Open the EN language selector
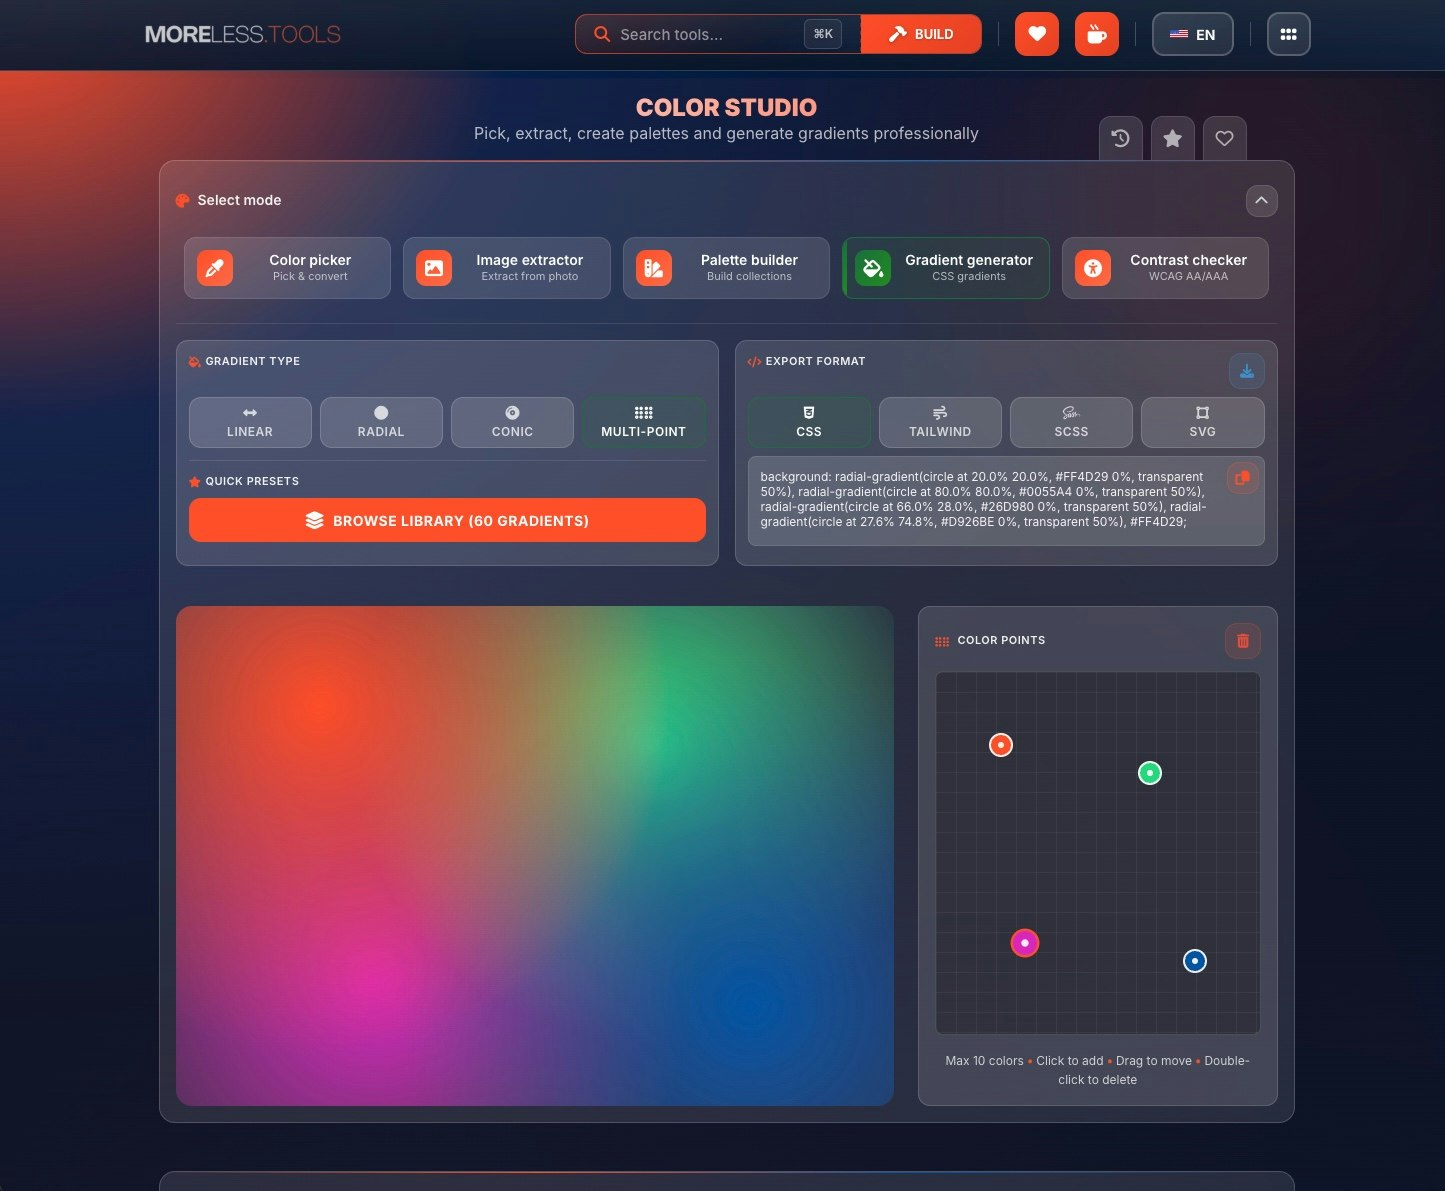 pyautogui.click(x=1192, y=33)
